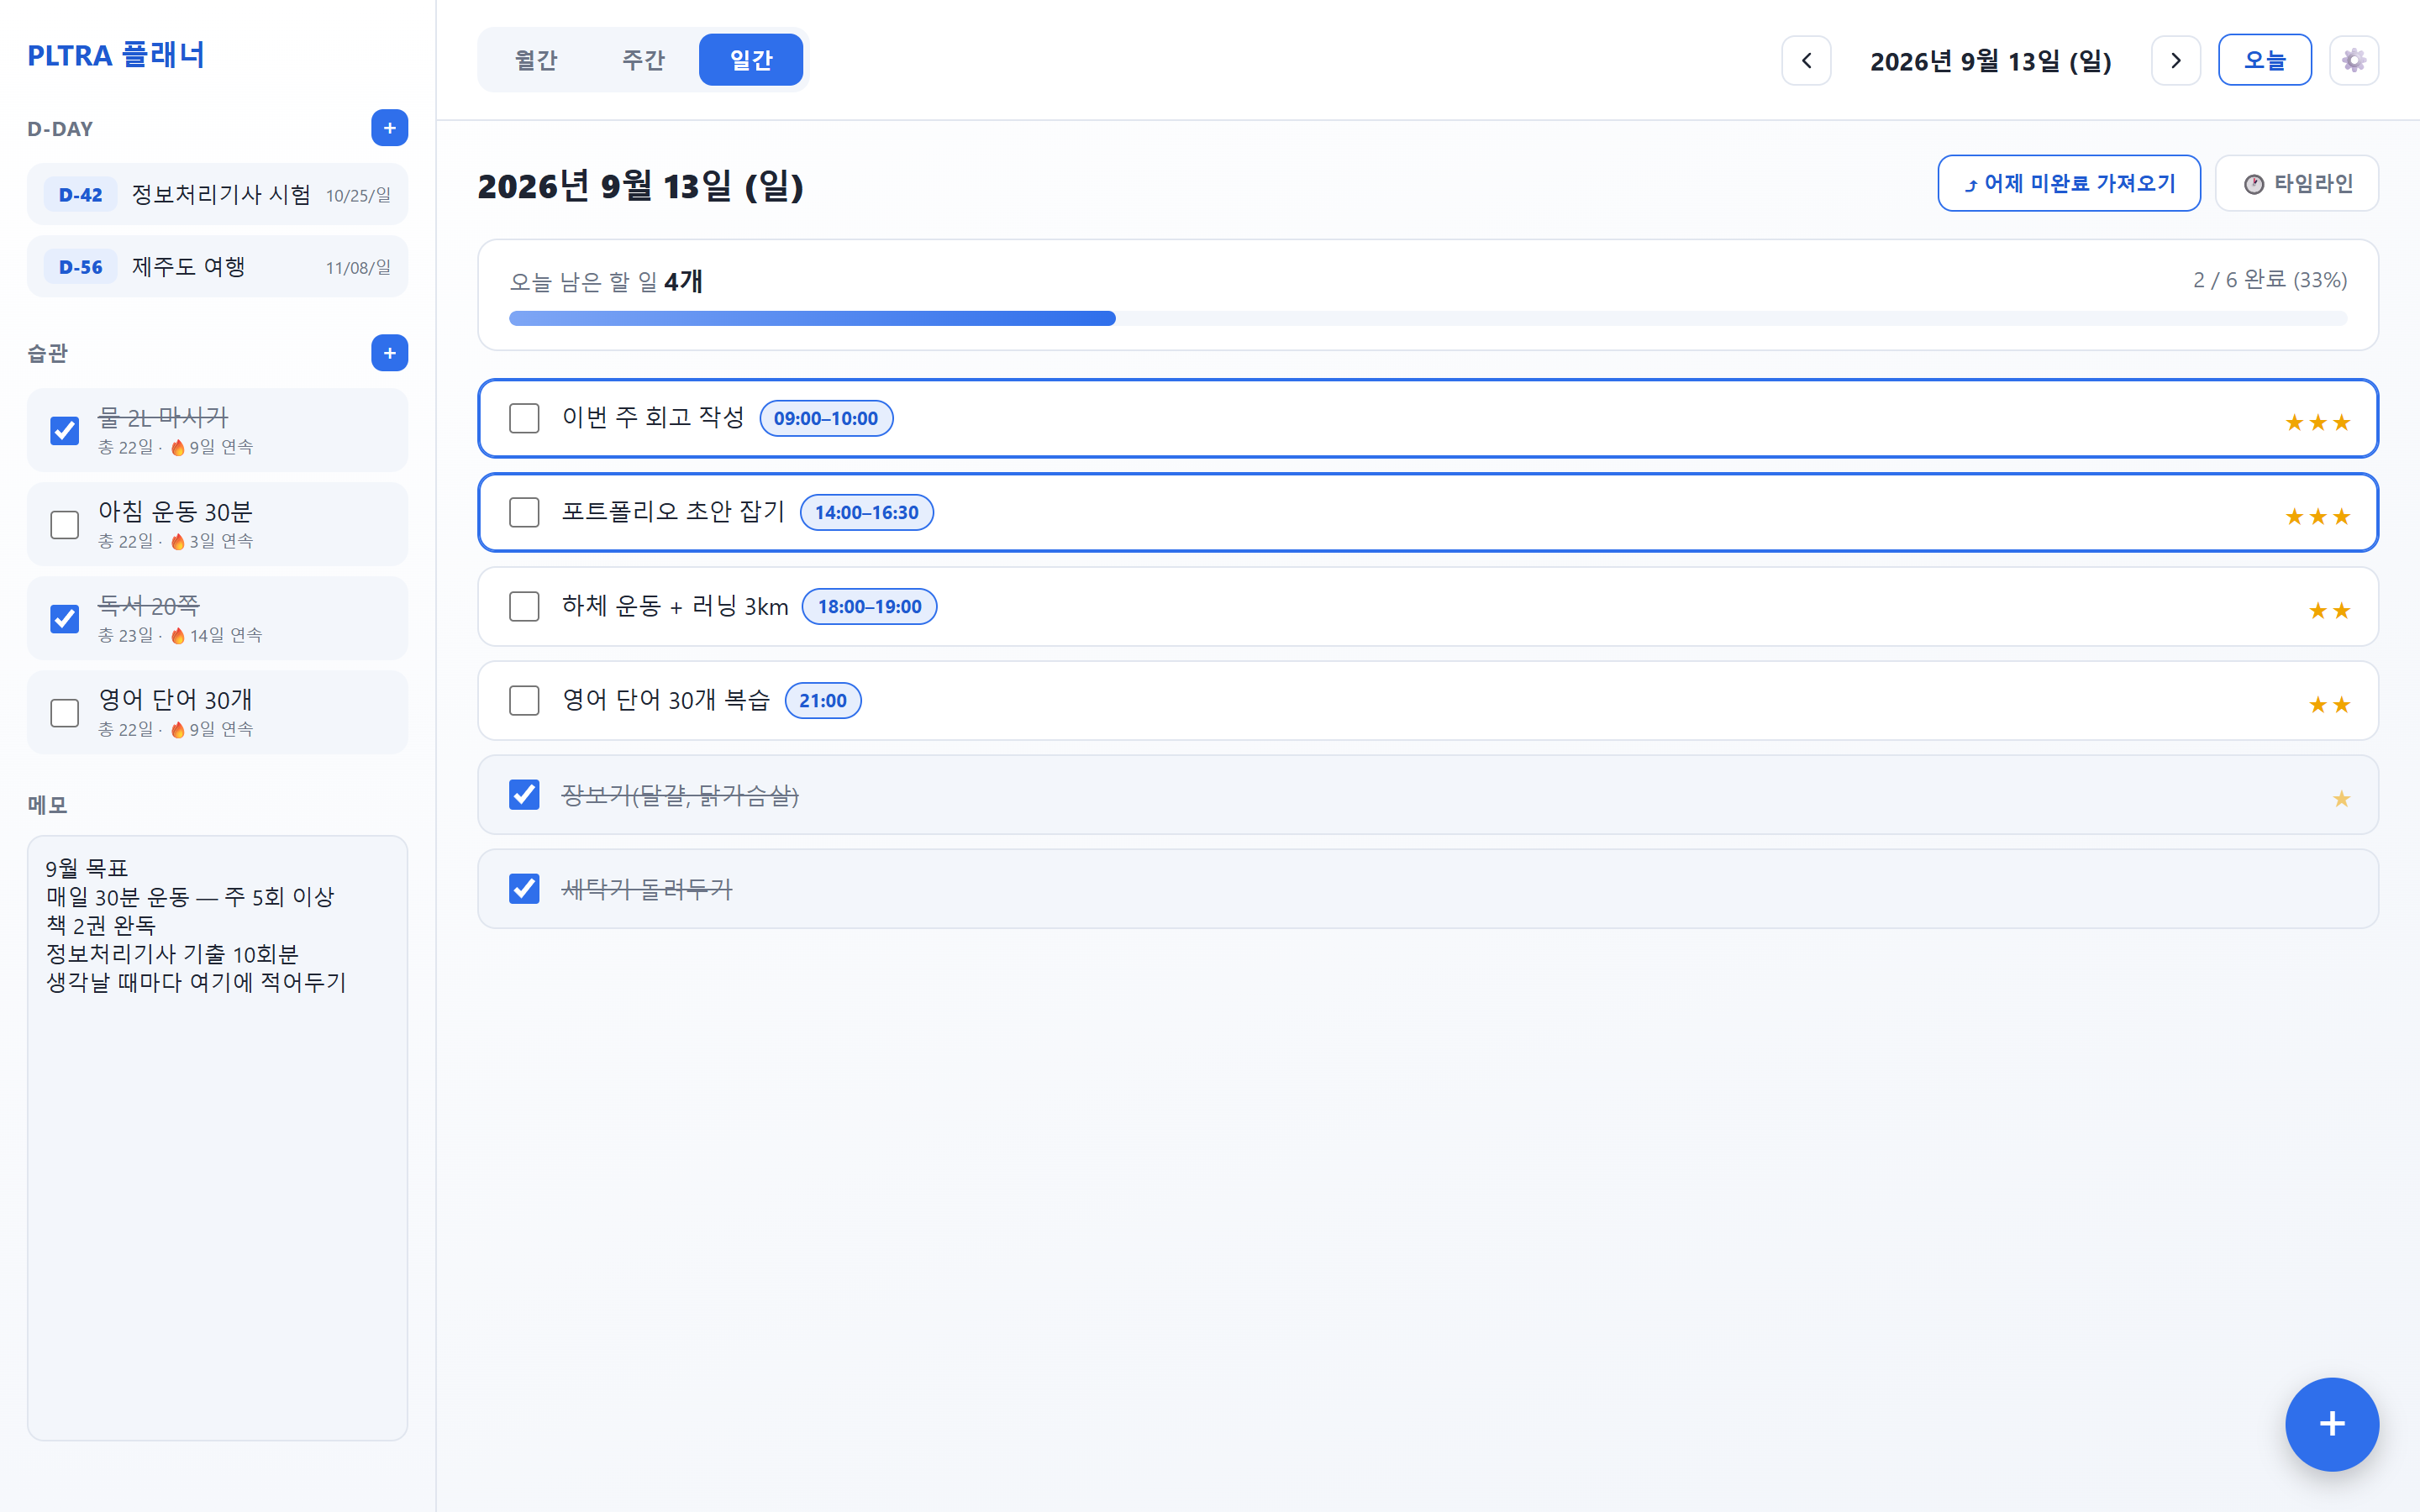Go to previous day arrow
This screenshot has height=1512, width=2420.
pyautogui.click(x=1806, y=61)
